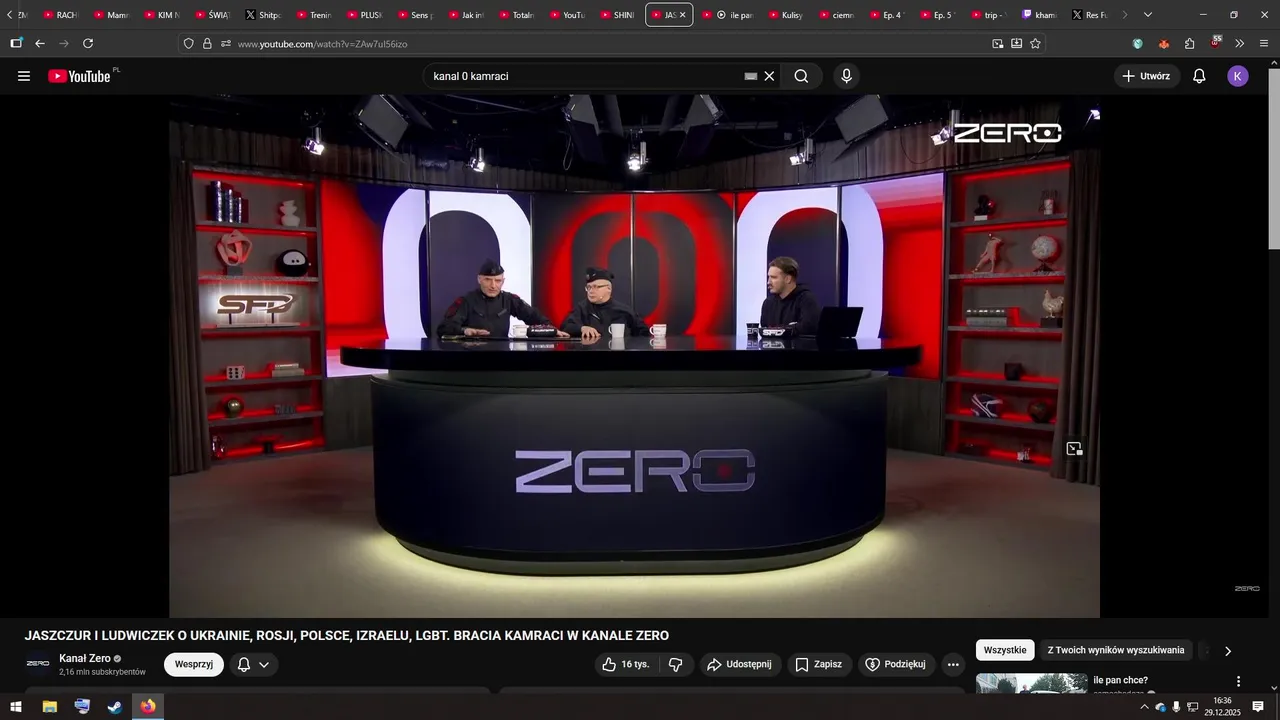Like the video showing 16 tys.
This screenshot has height=720, width=1280.
[x=625, y=664]
